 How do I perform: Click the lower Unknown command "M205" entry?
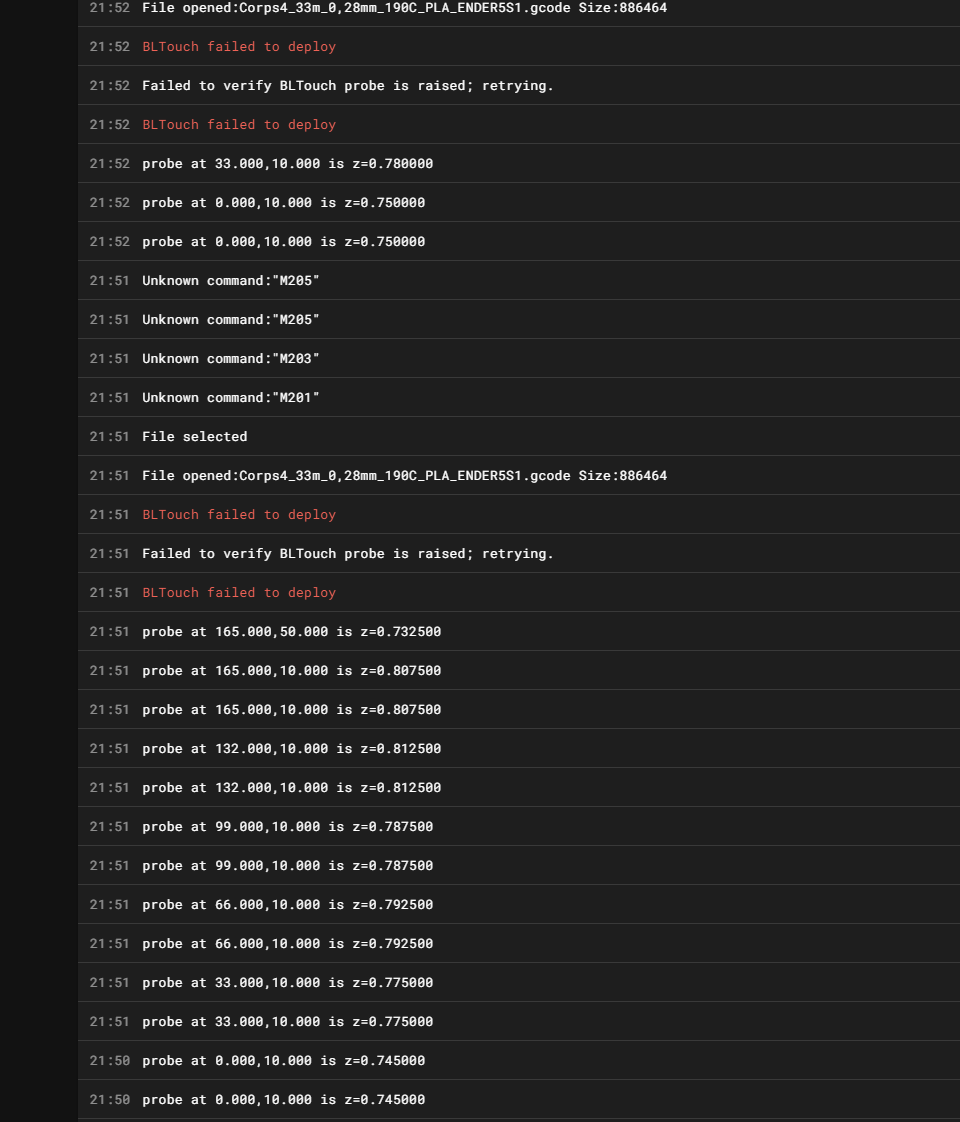click(230, 320)
